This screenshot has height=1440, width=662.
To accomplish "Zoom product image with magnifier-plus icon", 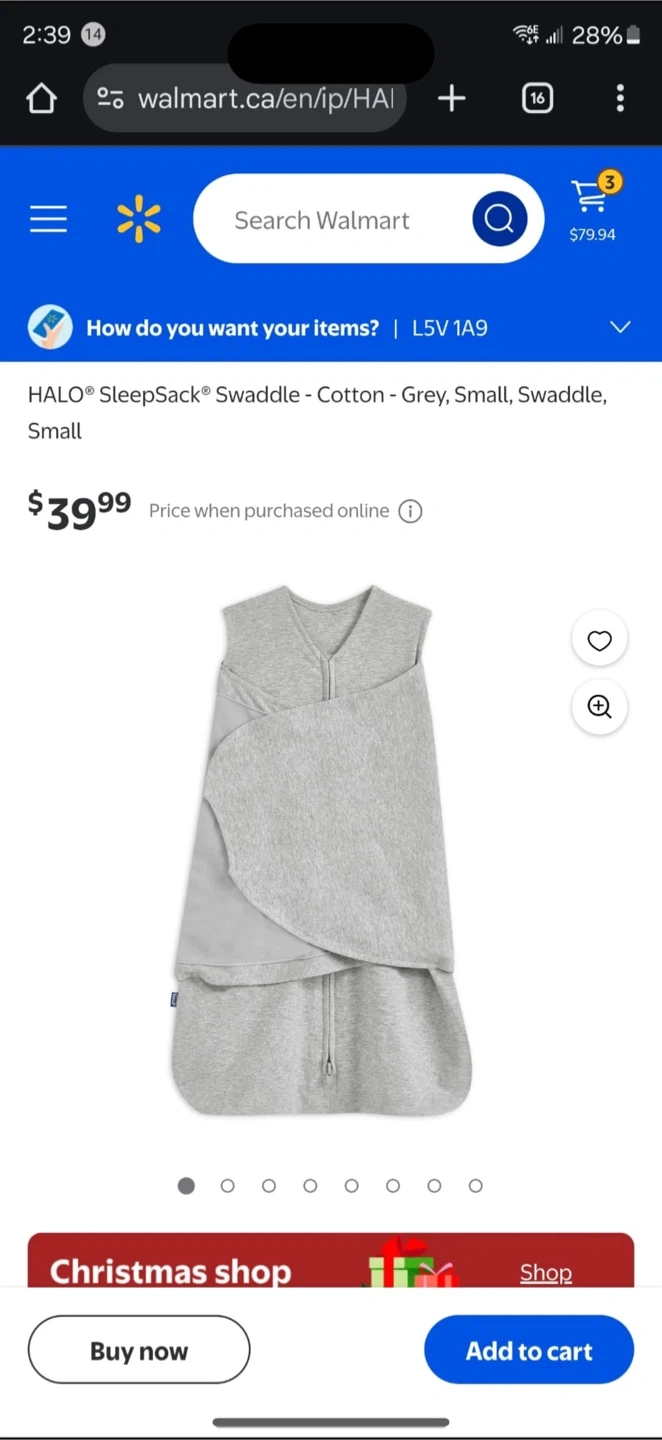I will 599,707.
